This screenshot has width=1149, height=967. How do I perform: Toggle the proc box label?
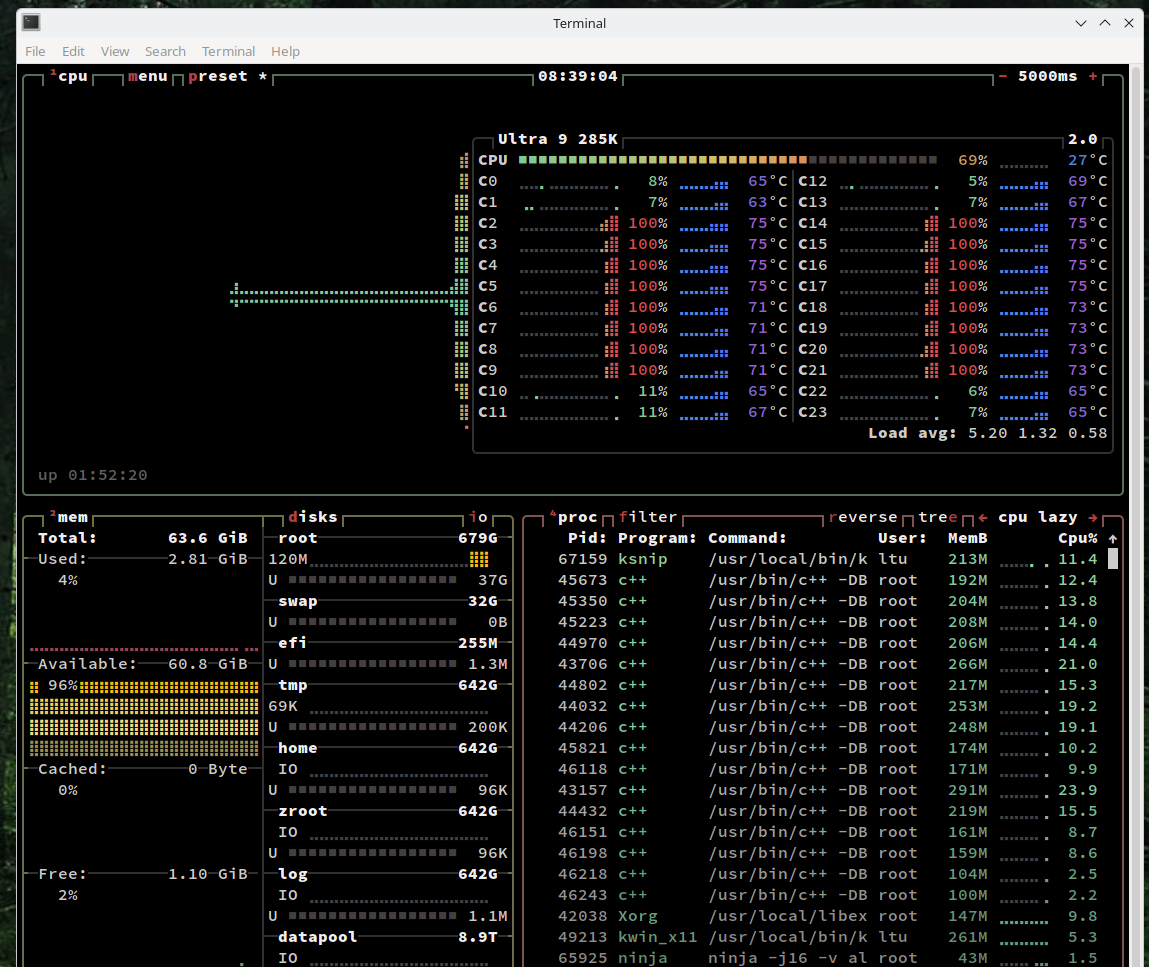tap(574, 517)
